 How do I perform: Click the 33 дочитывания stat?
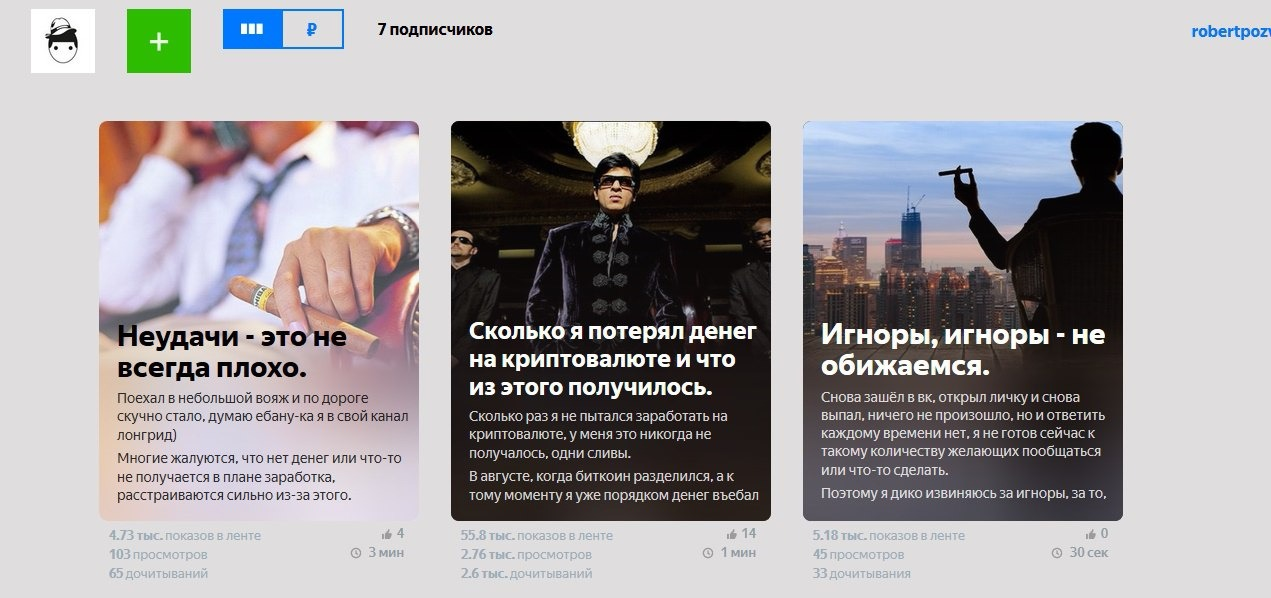862,574
